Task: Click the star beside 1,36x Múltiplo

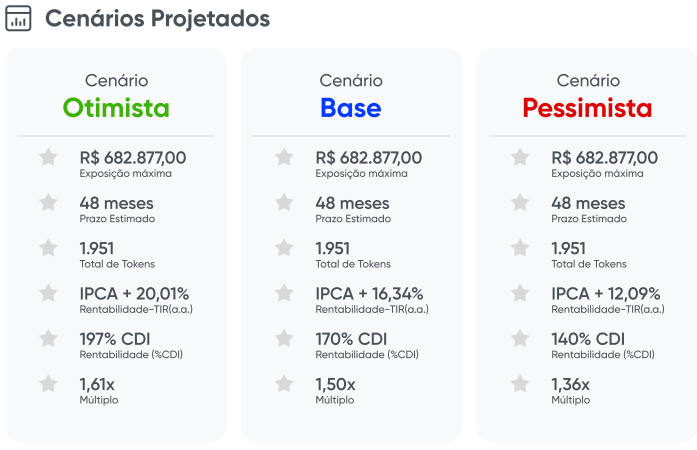Action: pos(520,384)
